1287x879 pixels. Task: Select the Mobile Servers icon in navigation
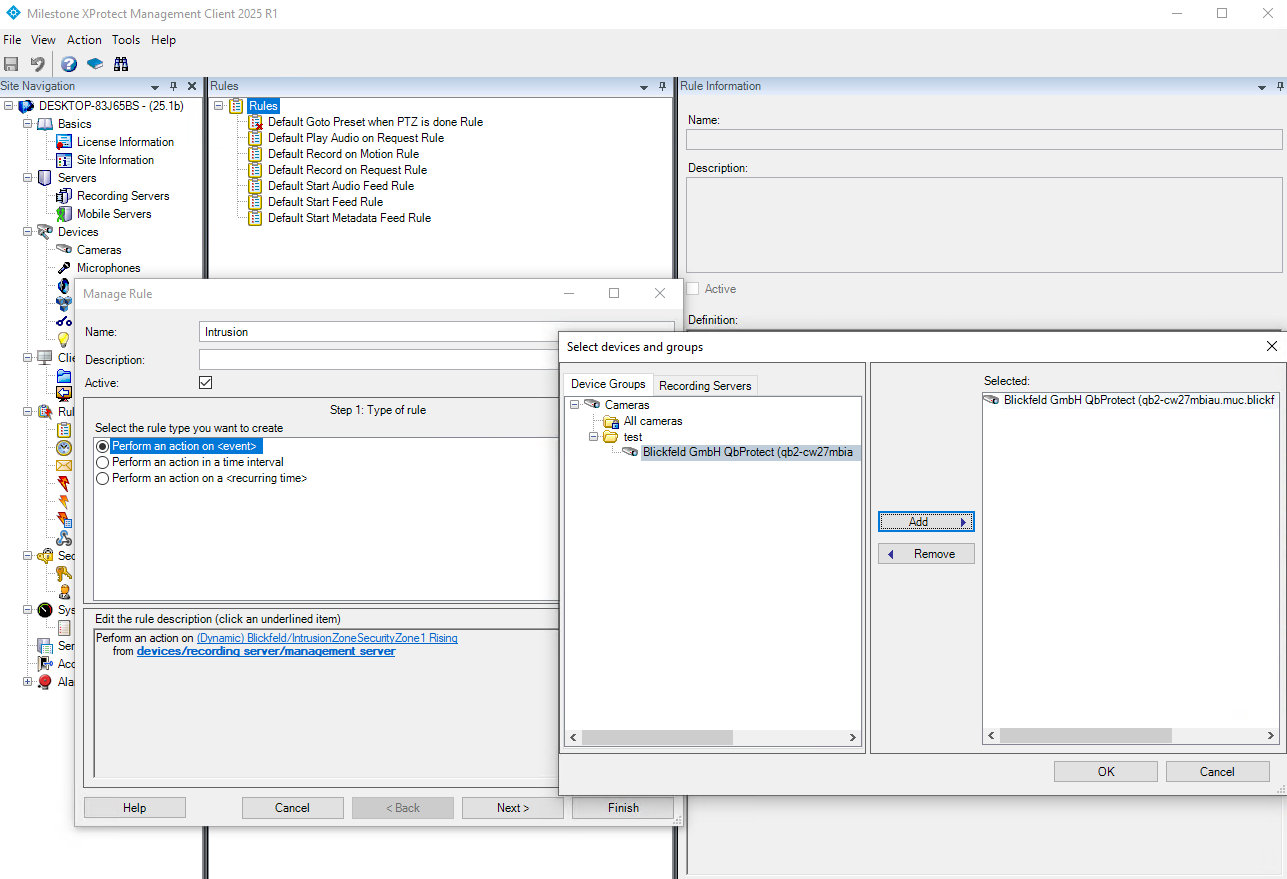tap(64, 214)
